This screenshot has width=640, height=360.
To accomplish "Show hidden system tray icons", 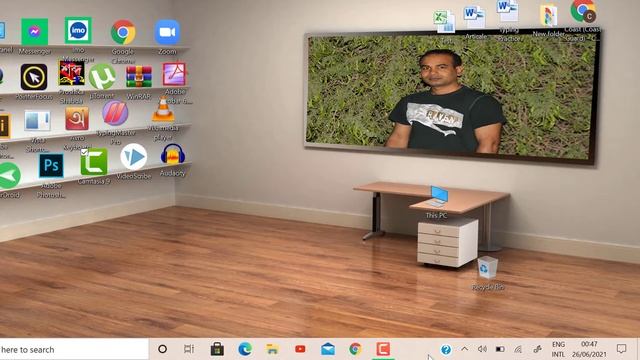I will (x=464, y=349).
